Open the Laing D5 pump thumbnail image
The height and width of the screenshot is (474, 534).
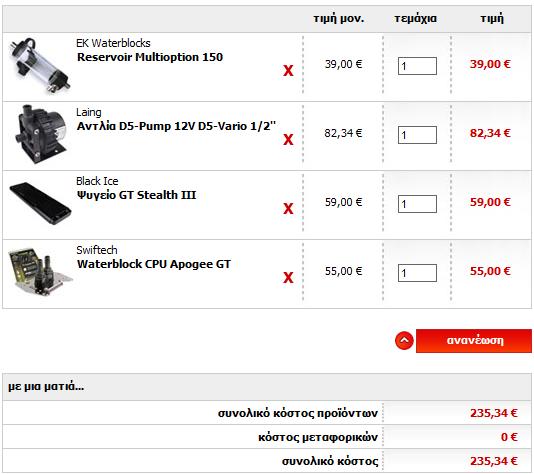[x=41, y=134]
